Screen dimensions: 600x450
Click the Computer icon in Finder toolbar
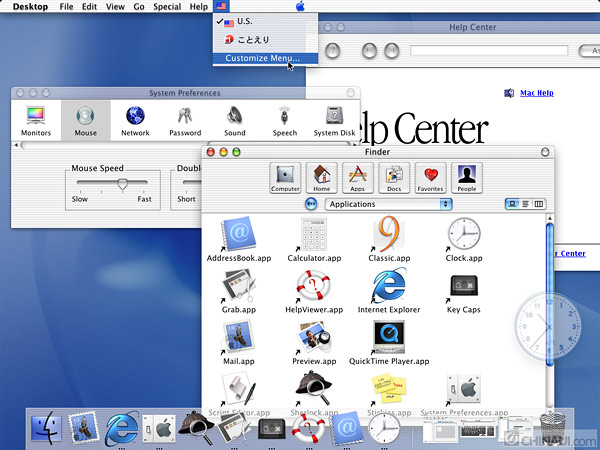pyautogui.click(x=285, y=177)
